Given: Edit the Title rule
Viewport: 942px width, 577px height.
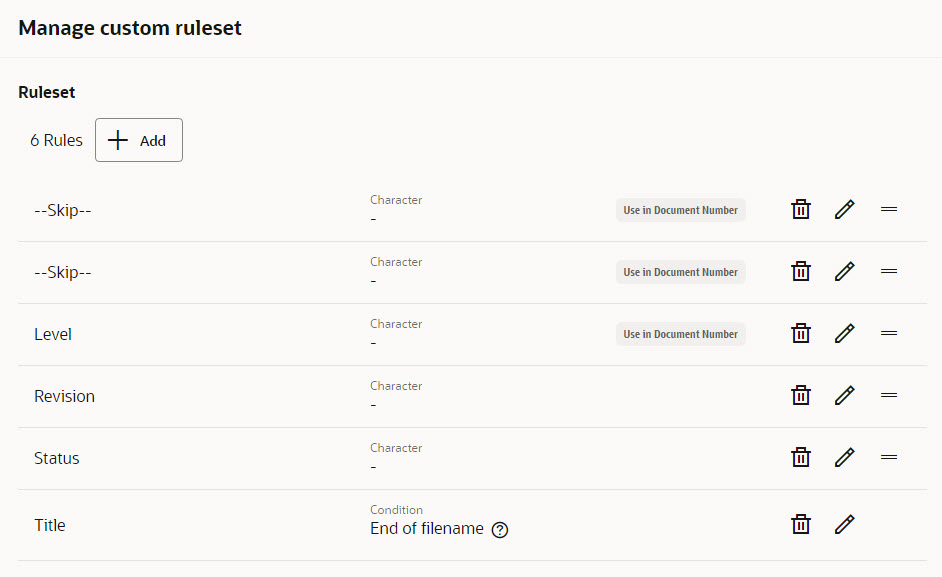Looking at the screenshot, I should tap(844, 525).
